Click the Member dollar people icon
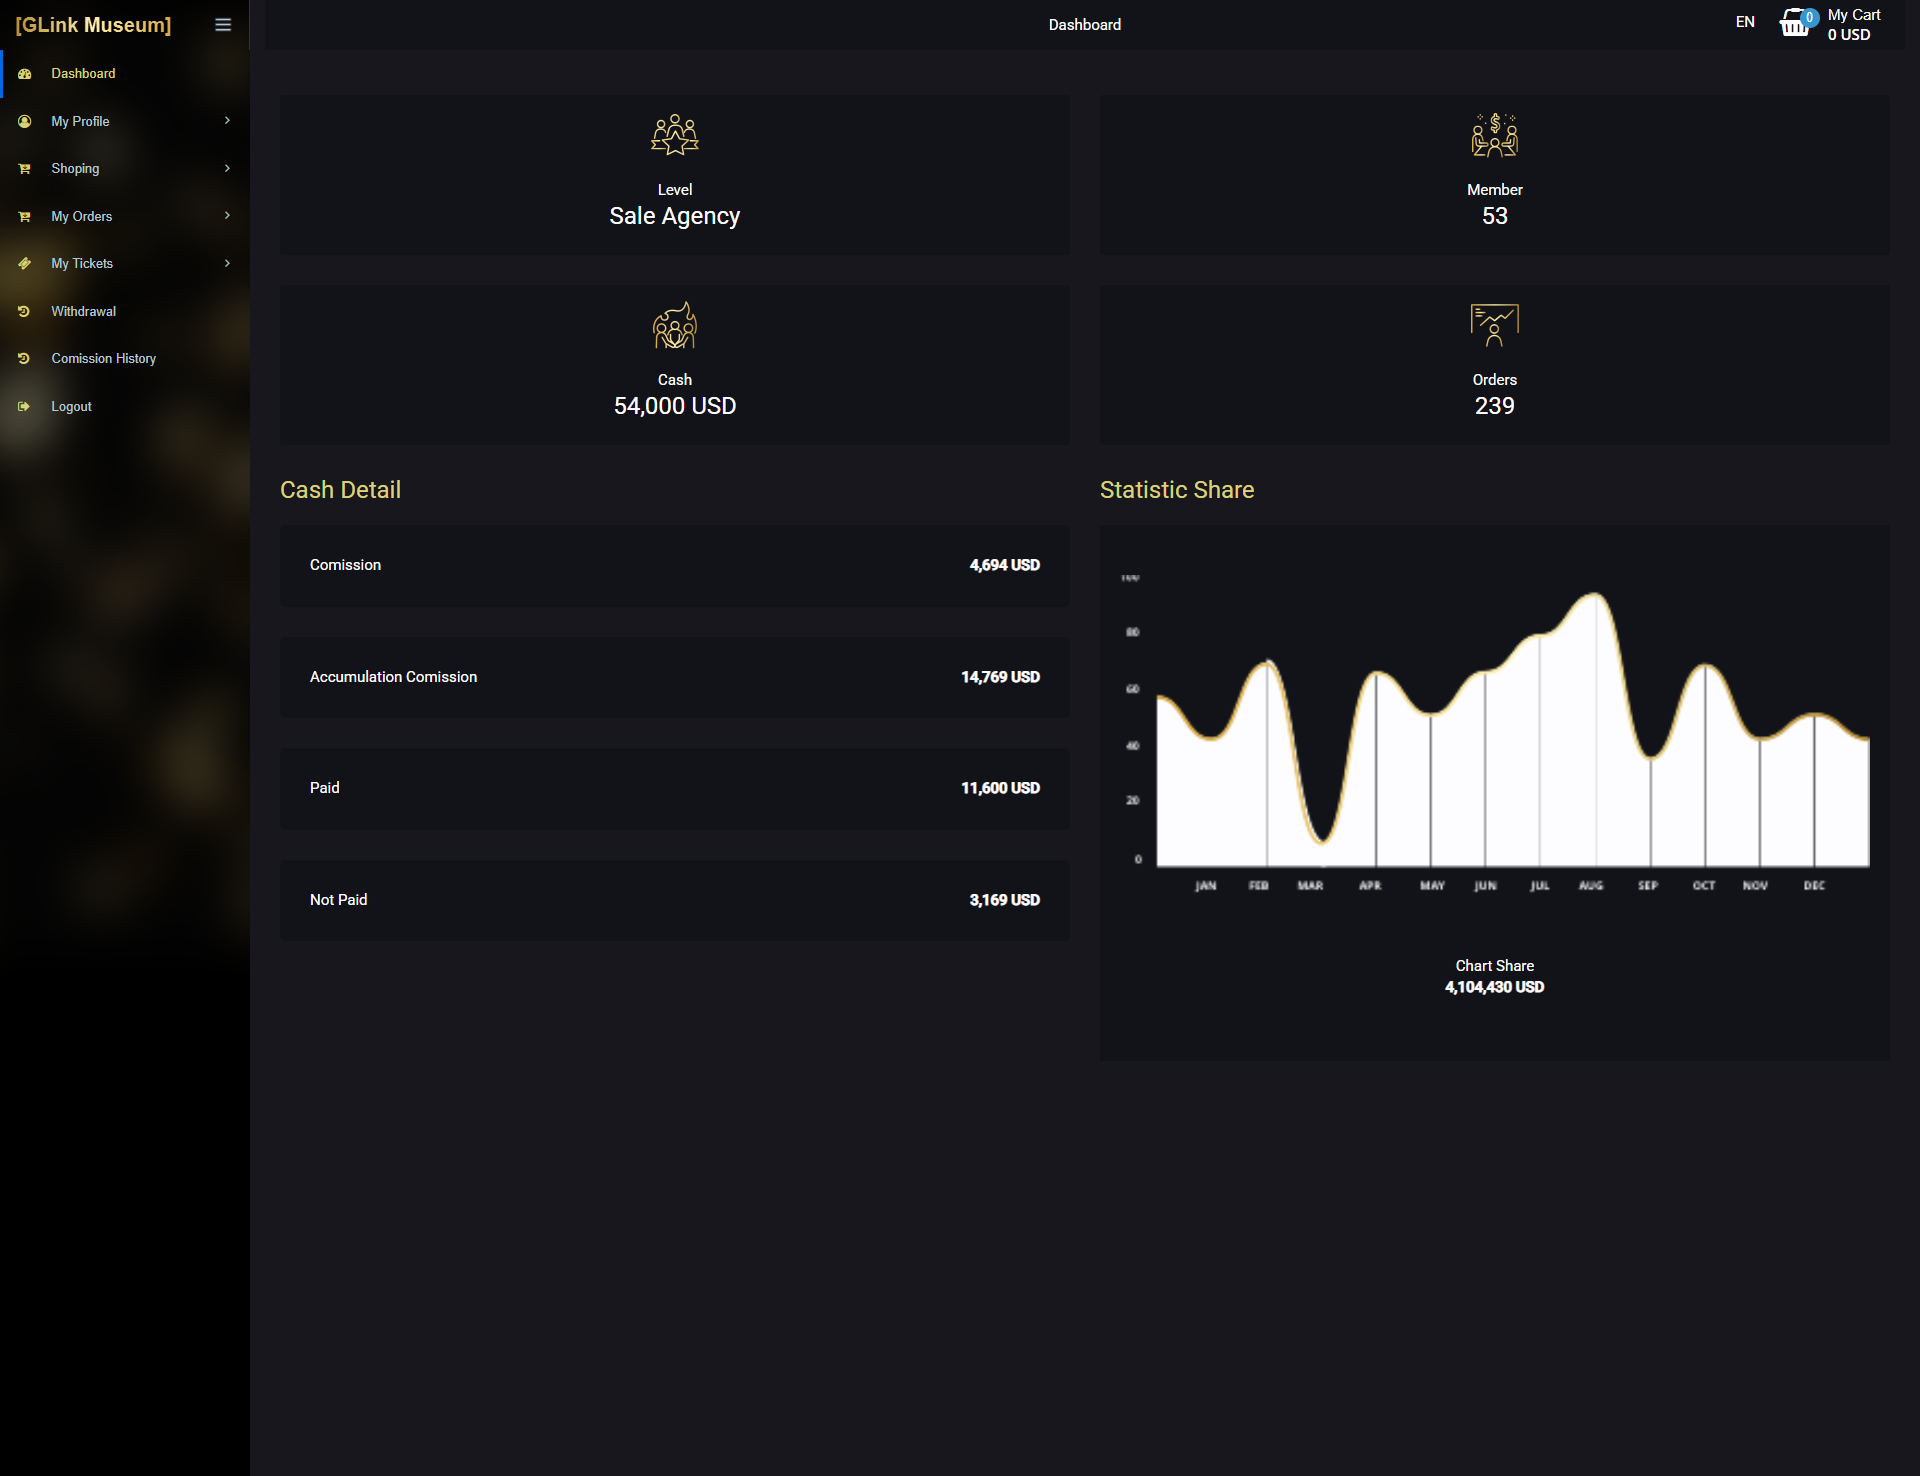 pos(1494,135)
